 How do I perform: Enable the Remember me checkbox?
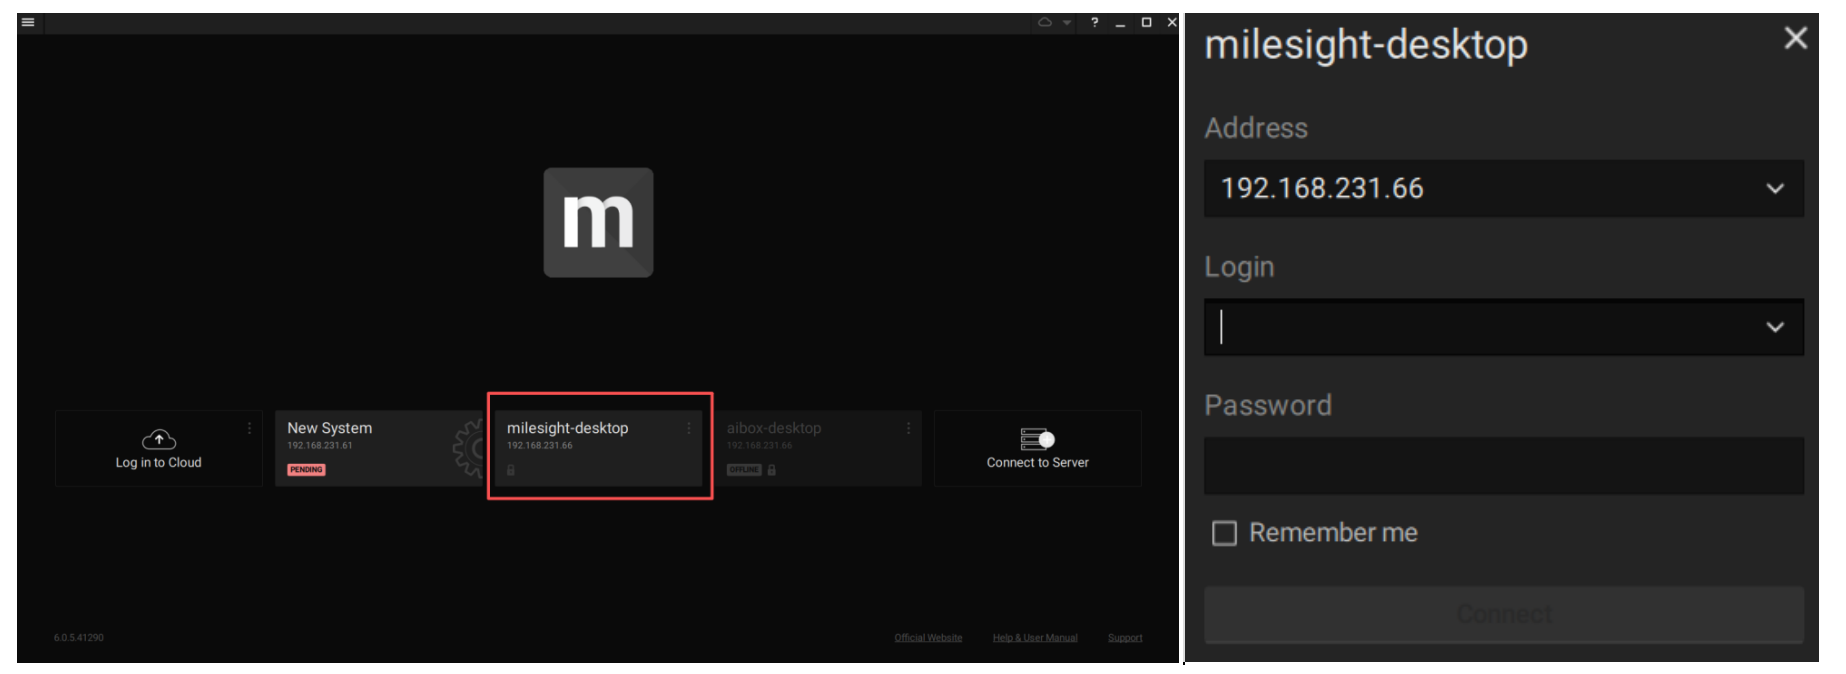1224,533
